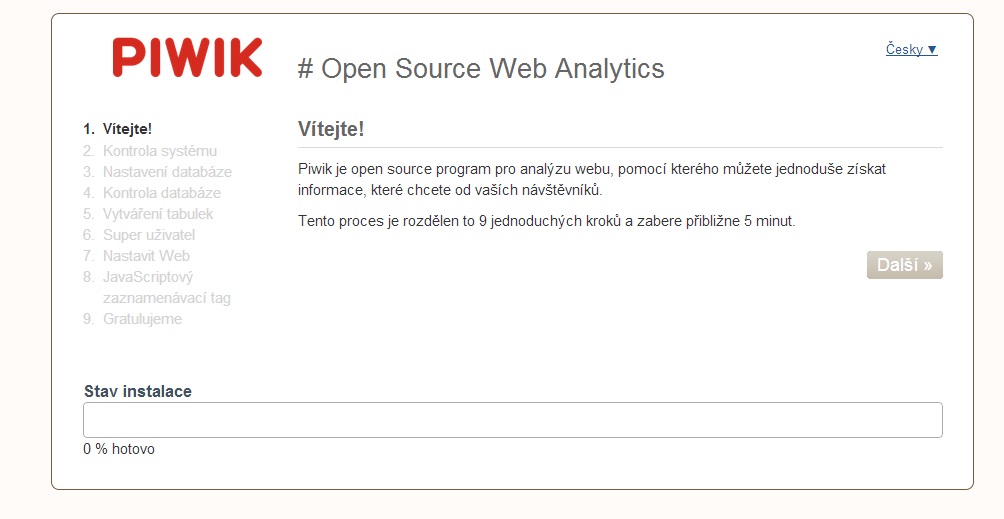The width and height of the screenshot is (1004, 519).
Task: Click the sentence about 9 jednoduchých kroků
Action: tap(546, 221)
